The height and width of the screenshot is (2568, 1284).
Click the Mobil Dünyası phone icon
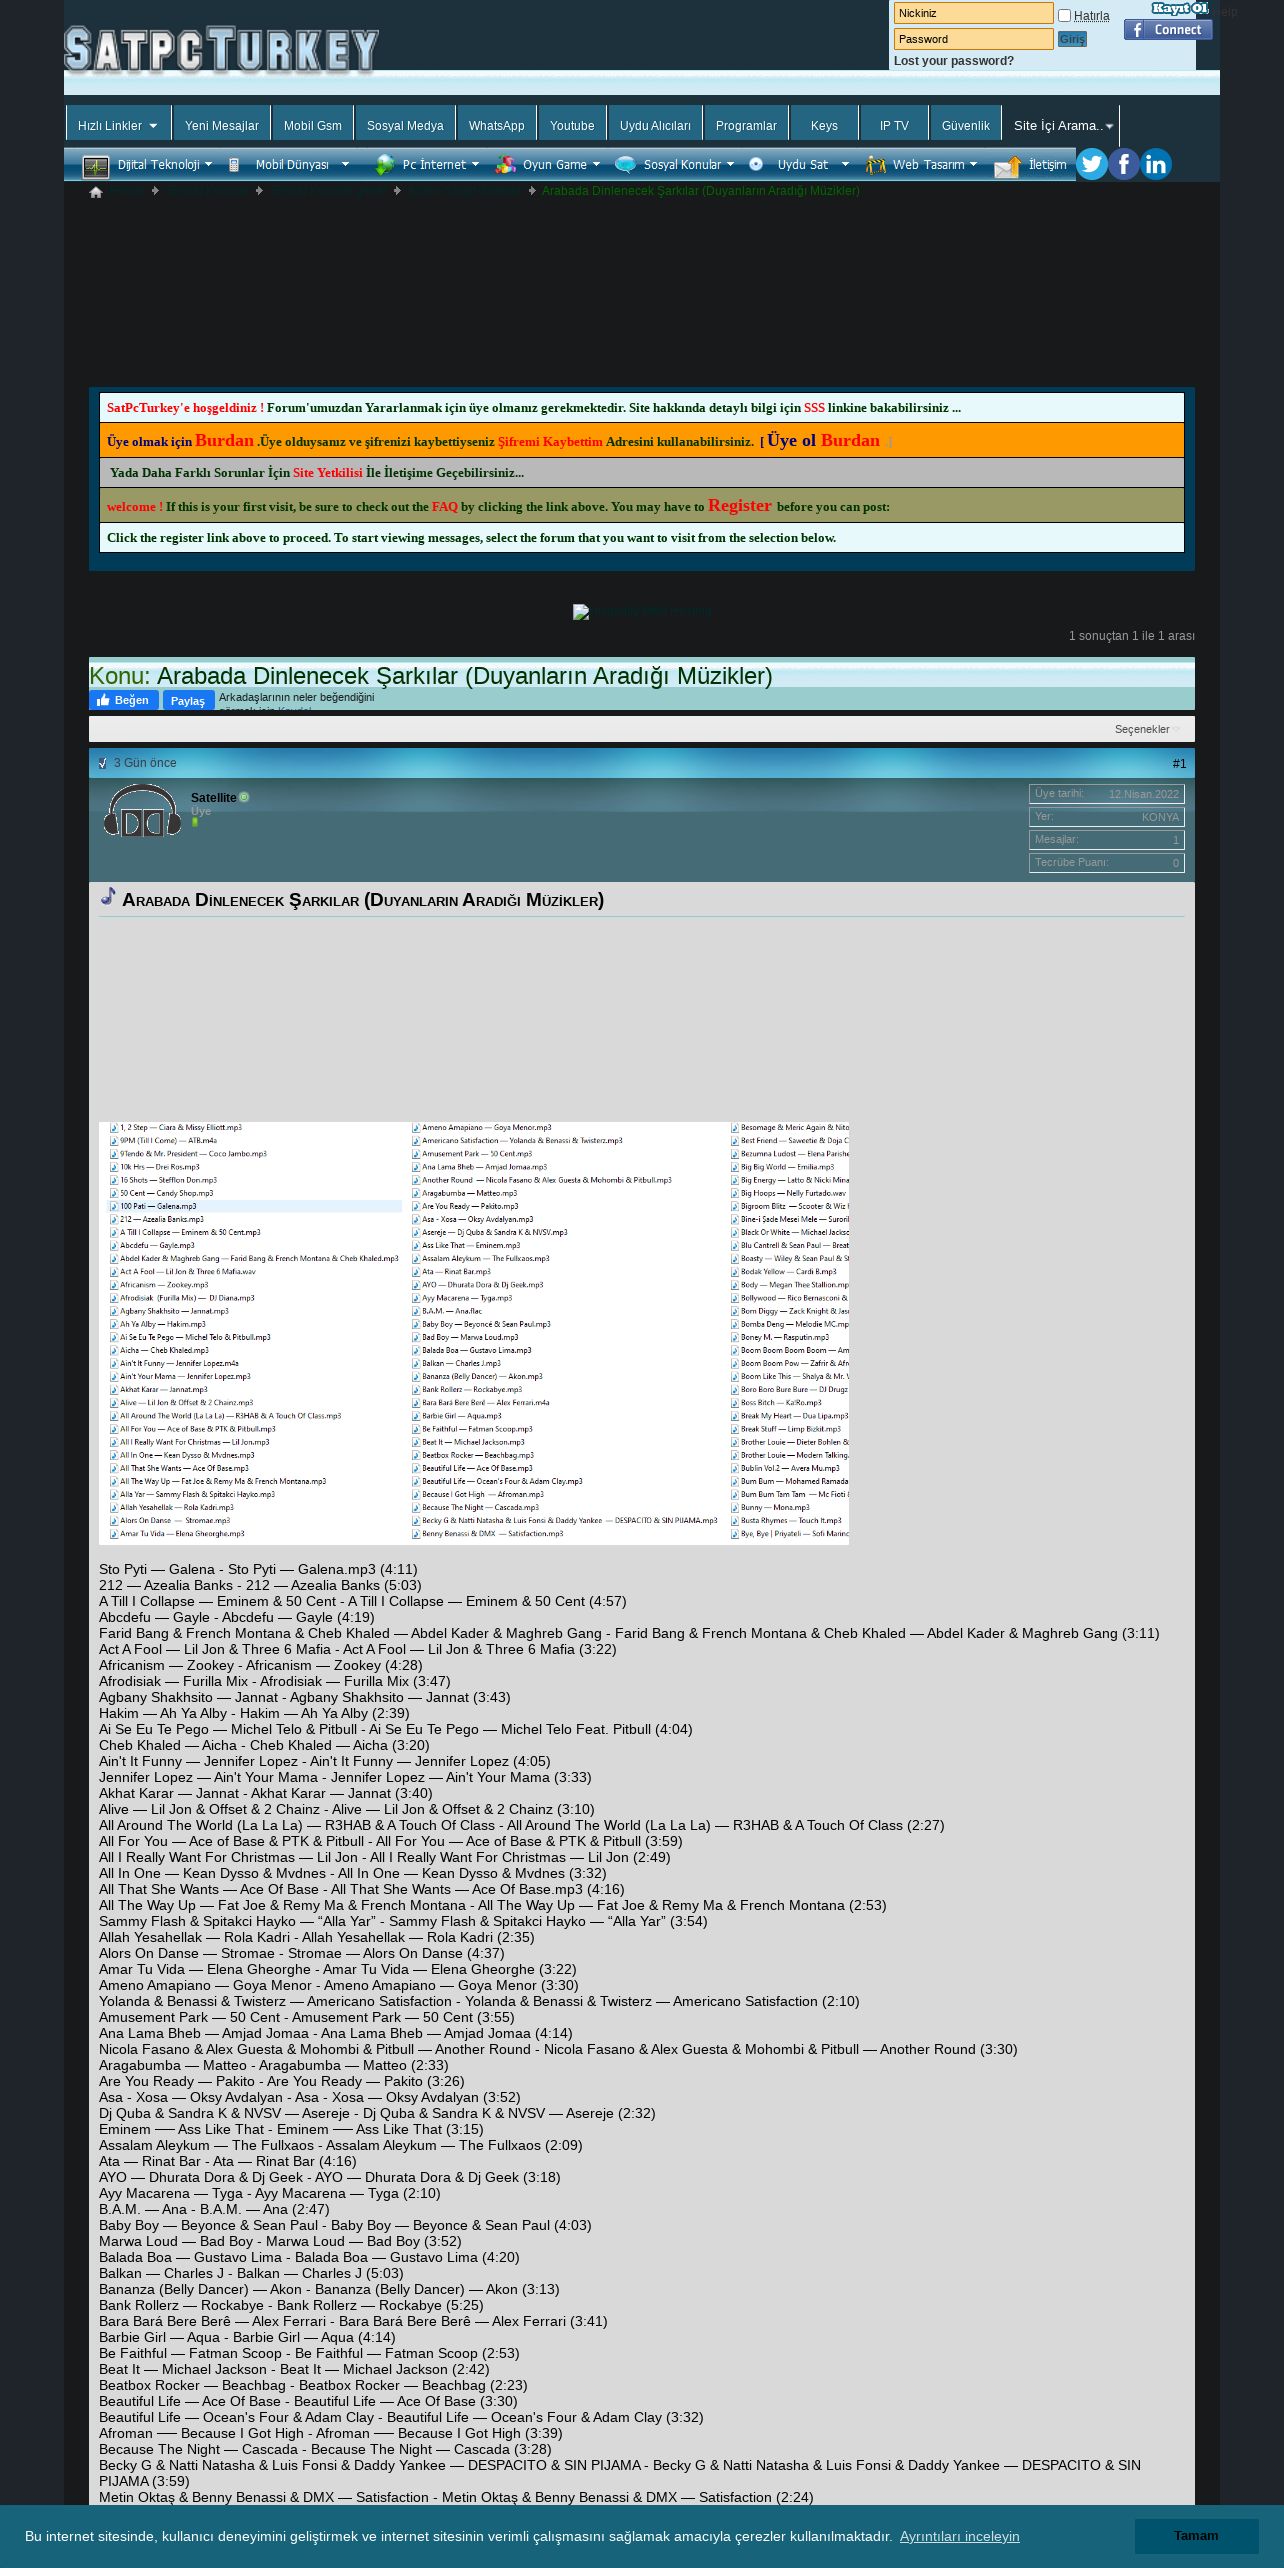click(x=234, y=165)
